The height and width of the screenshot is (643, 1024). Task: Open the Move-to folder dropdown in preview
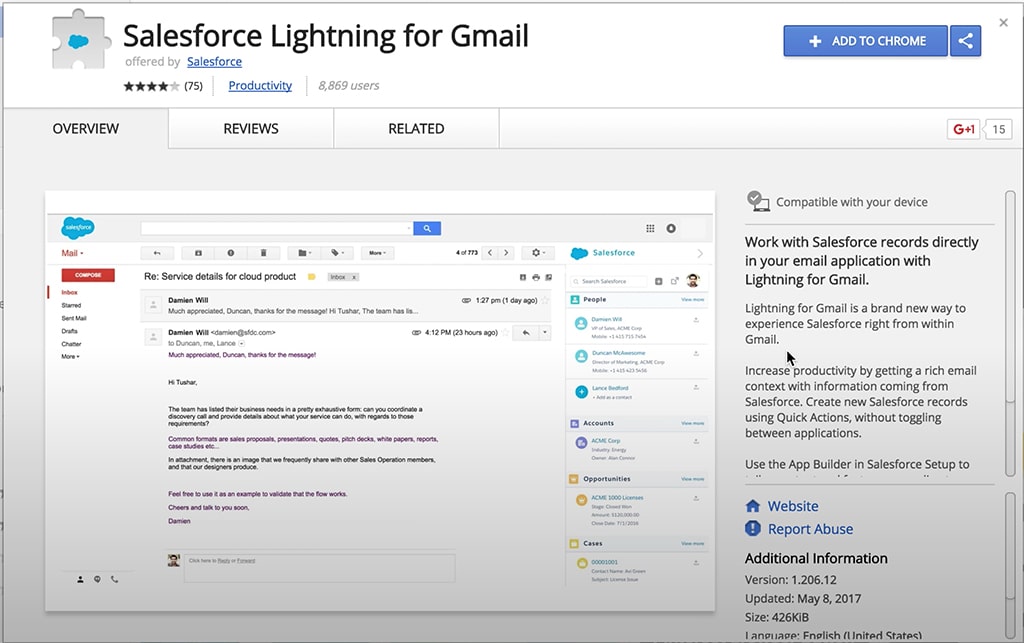[x=304, y=253]
